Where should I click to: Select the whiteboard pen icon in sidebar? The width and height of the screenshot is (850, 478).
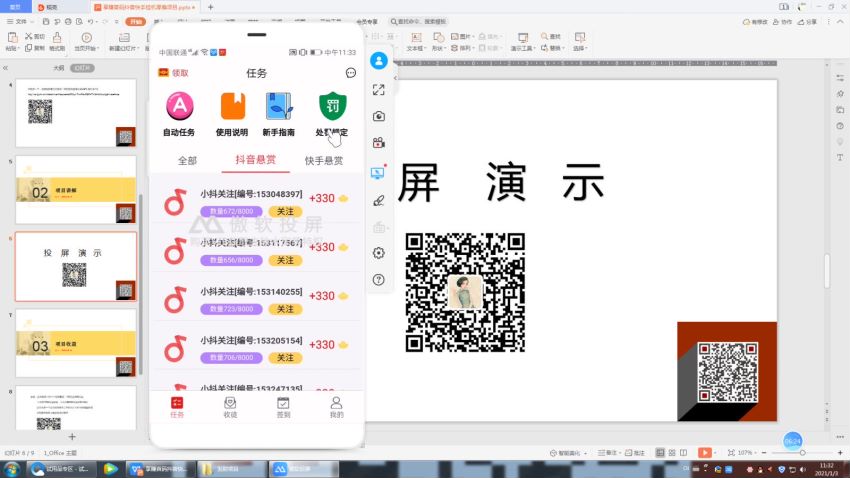click(378, 201)
